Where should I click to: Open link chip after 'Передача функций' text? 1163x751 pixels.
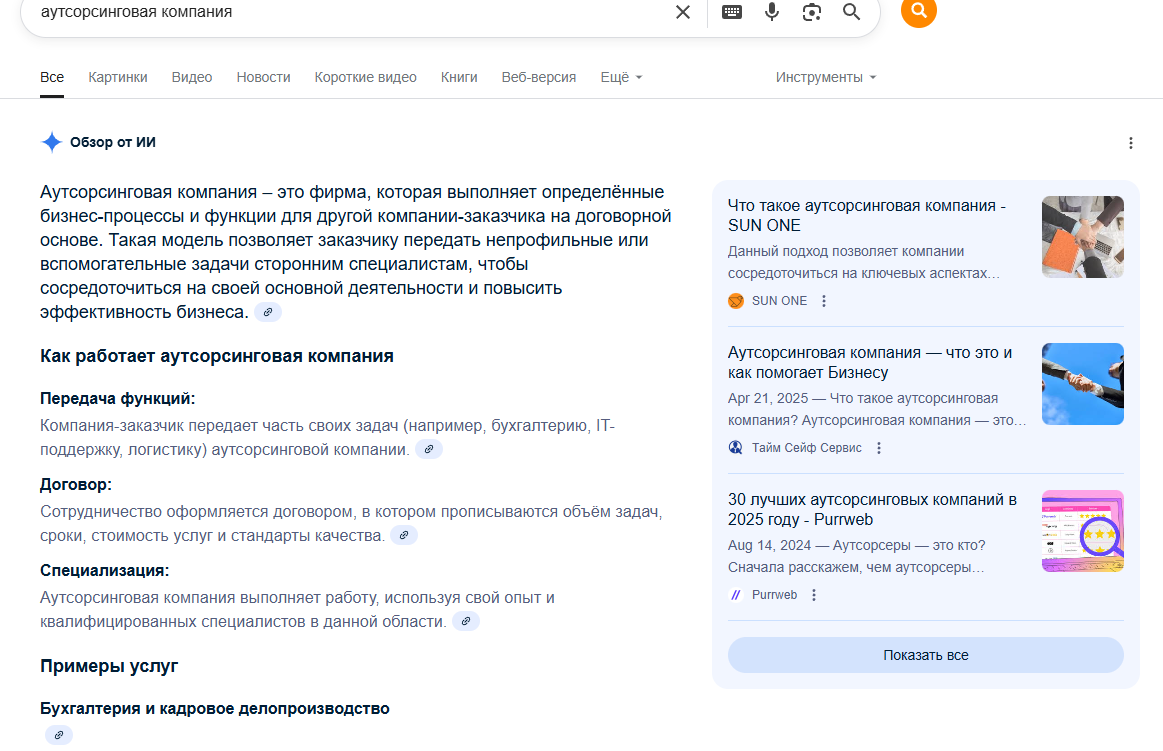coord(429,449)
